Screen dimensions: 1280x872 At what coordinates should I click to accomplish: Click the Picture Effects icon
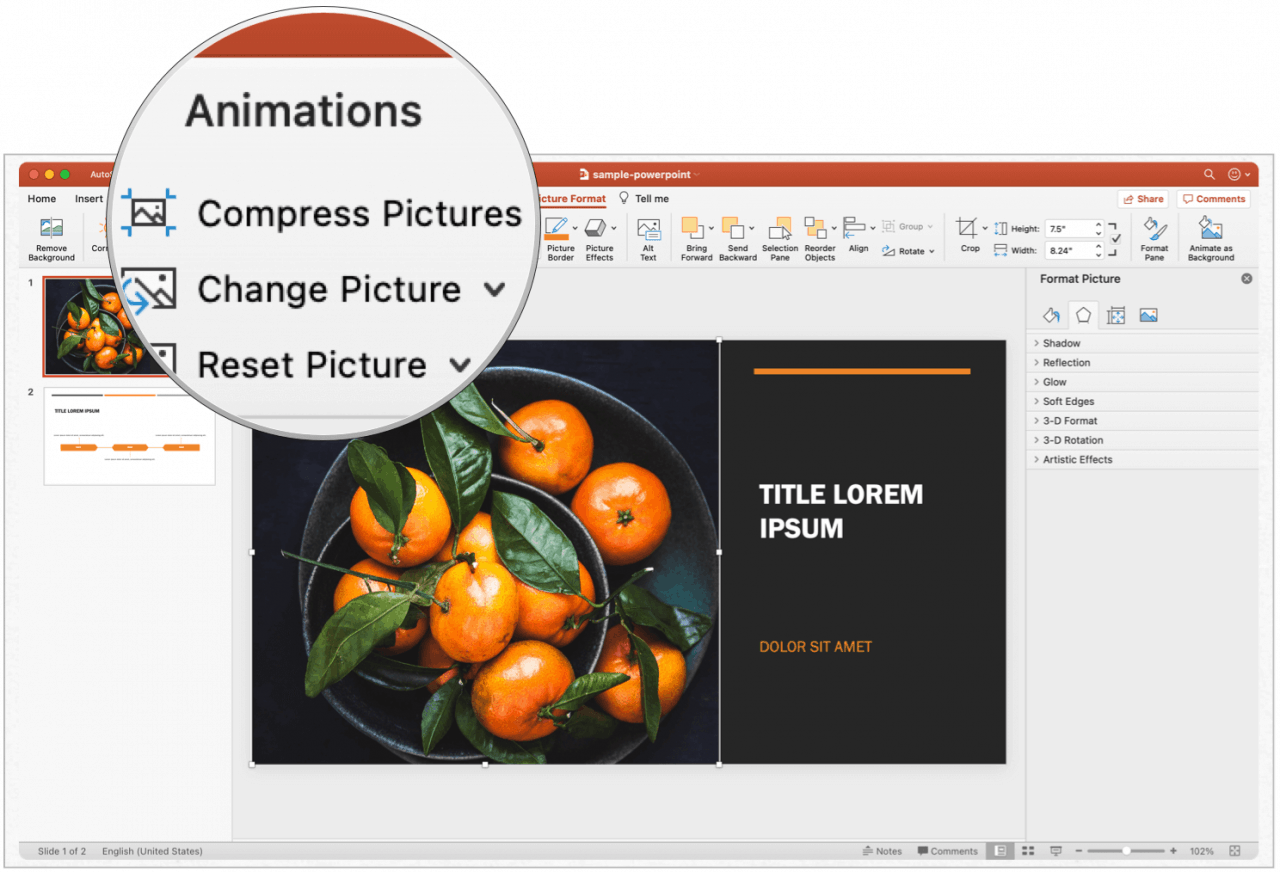tap(596, 229)
